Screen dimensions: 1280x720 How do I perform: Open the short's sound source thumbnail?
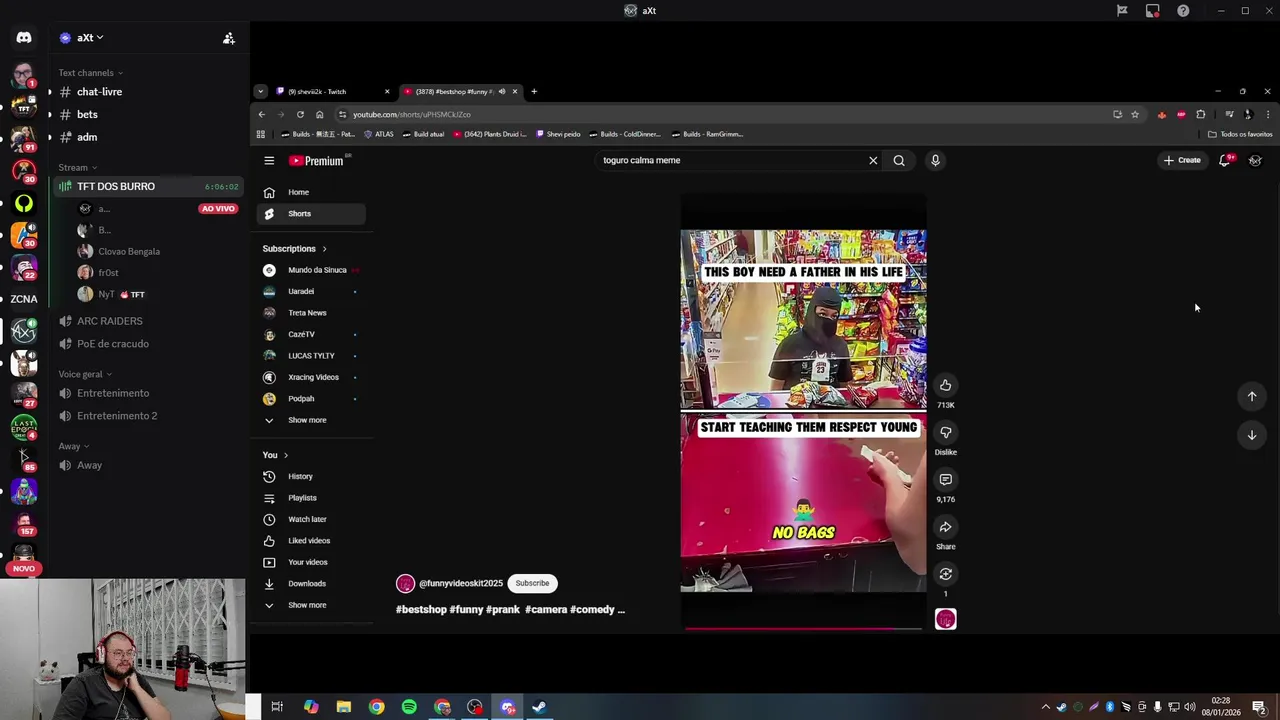tap(945, 619)
